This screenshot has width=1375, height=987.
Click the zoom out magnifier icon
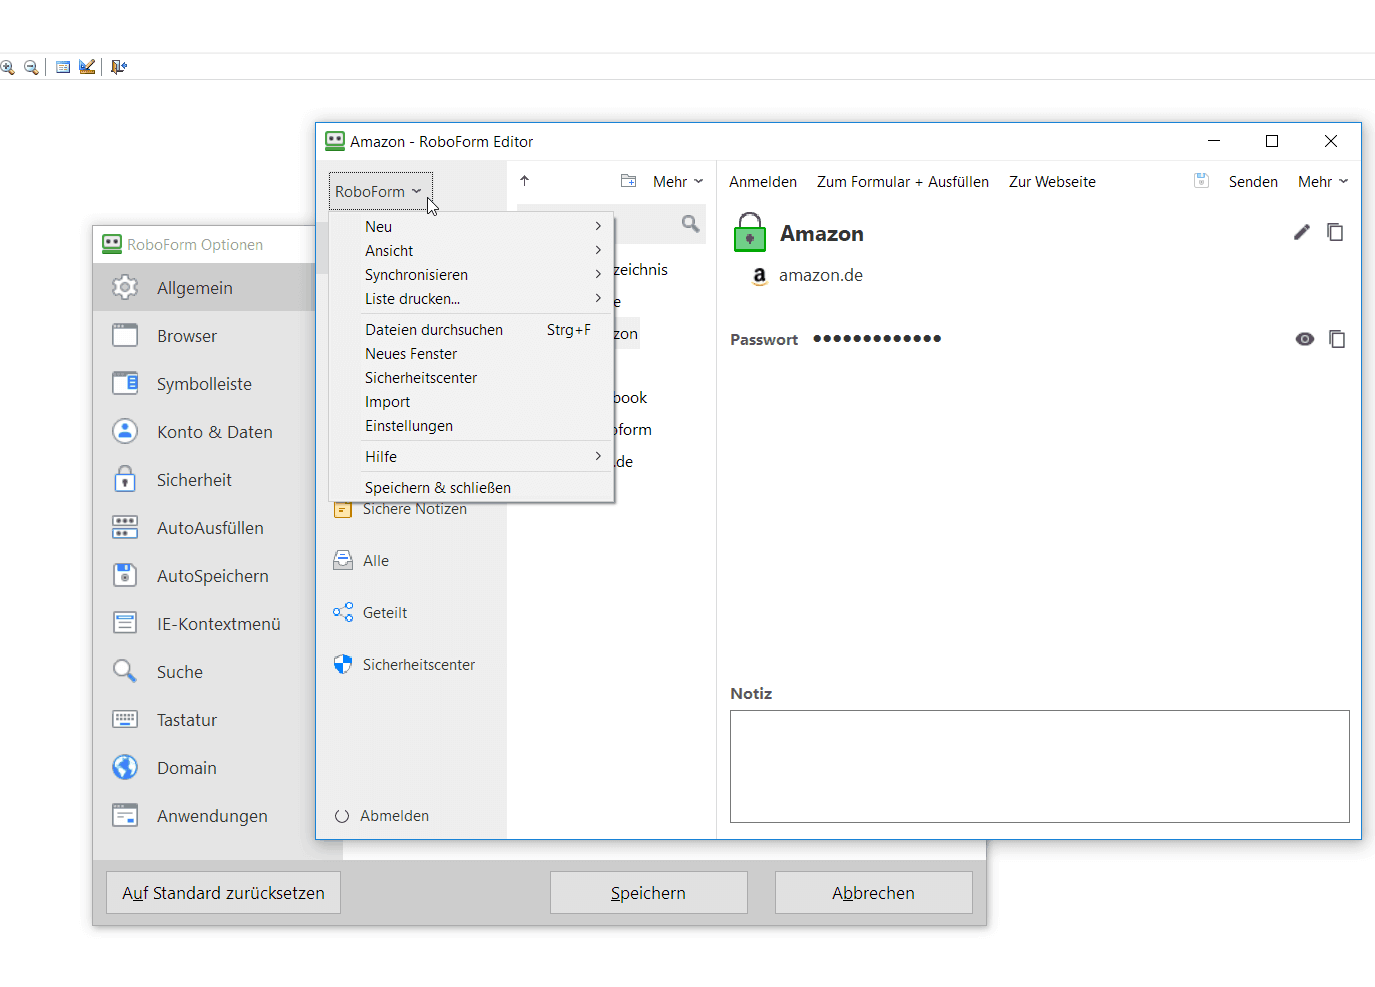tap(31, 67)
